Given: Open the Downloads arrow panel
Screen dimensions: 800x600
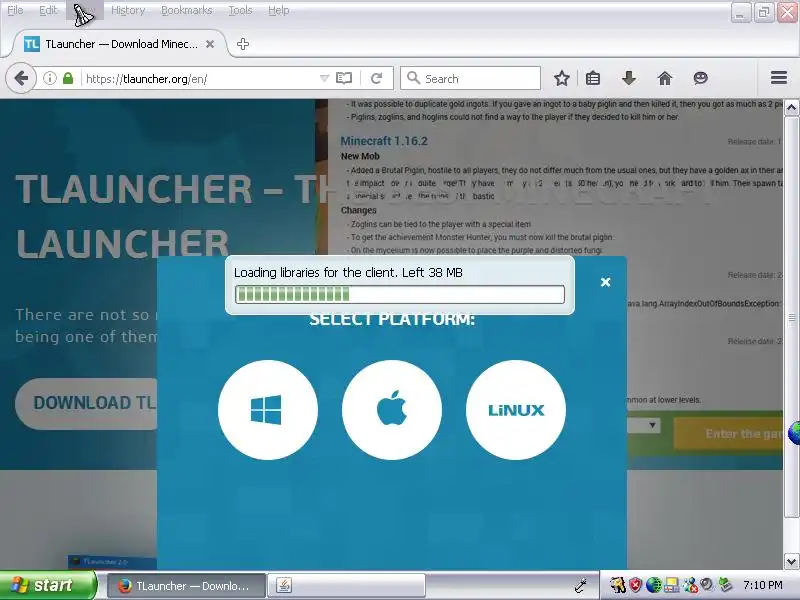Looking at the screenshot, I should (x=629, y=78).
